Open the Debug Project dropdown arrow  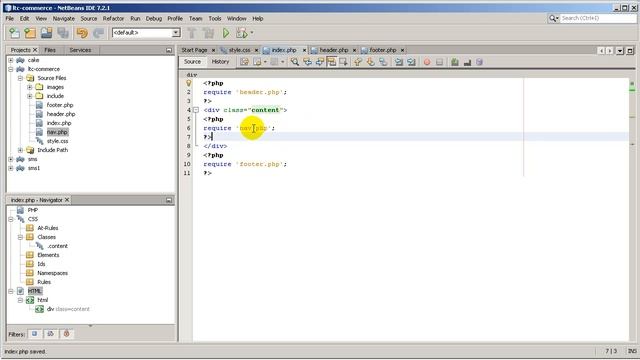click(252, 33)
